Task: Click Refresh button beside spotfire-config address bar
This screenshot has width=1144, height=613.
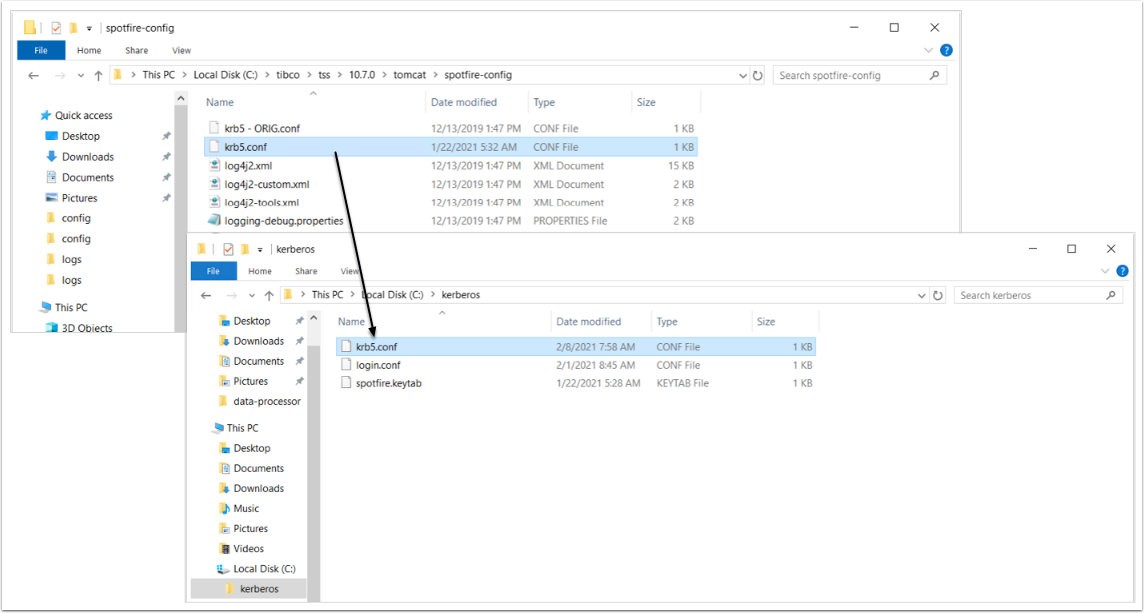Action: coord(758,75)
